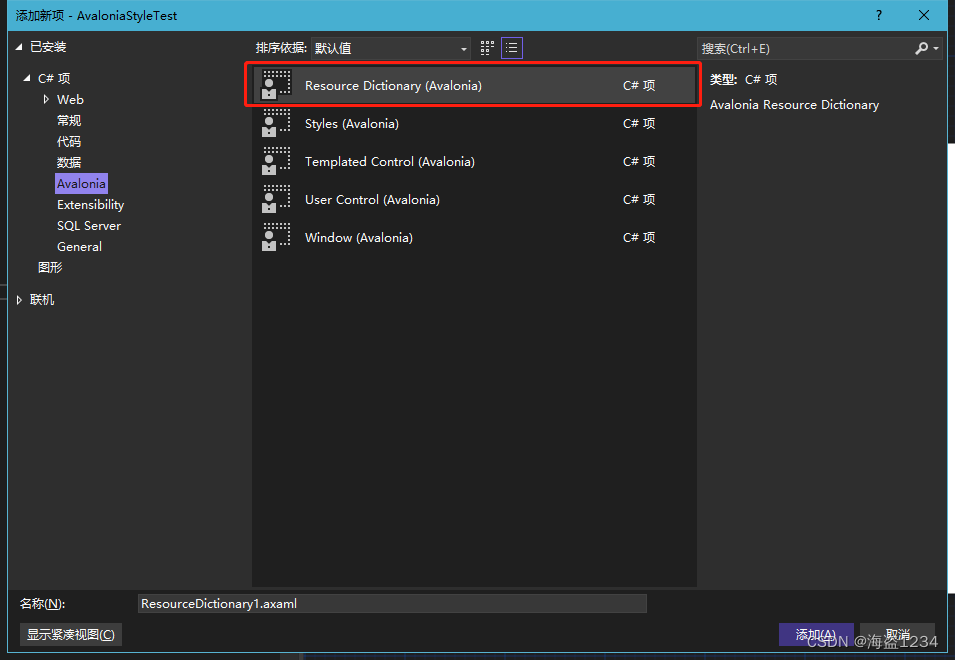Click the Window (Avalonia) template icon
The width and height of the screenshot is (955, 660).
click(x=276, y=237)
